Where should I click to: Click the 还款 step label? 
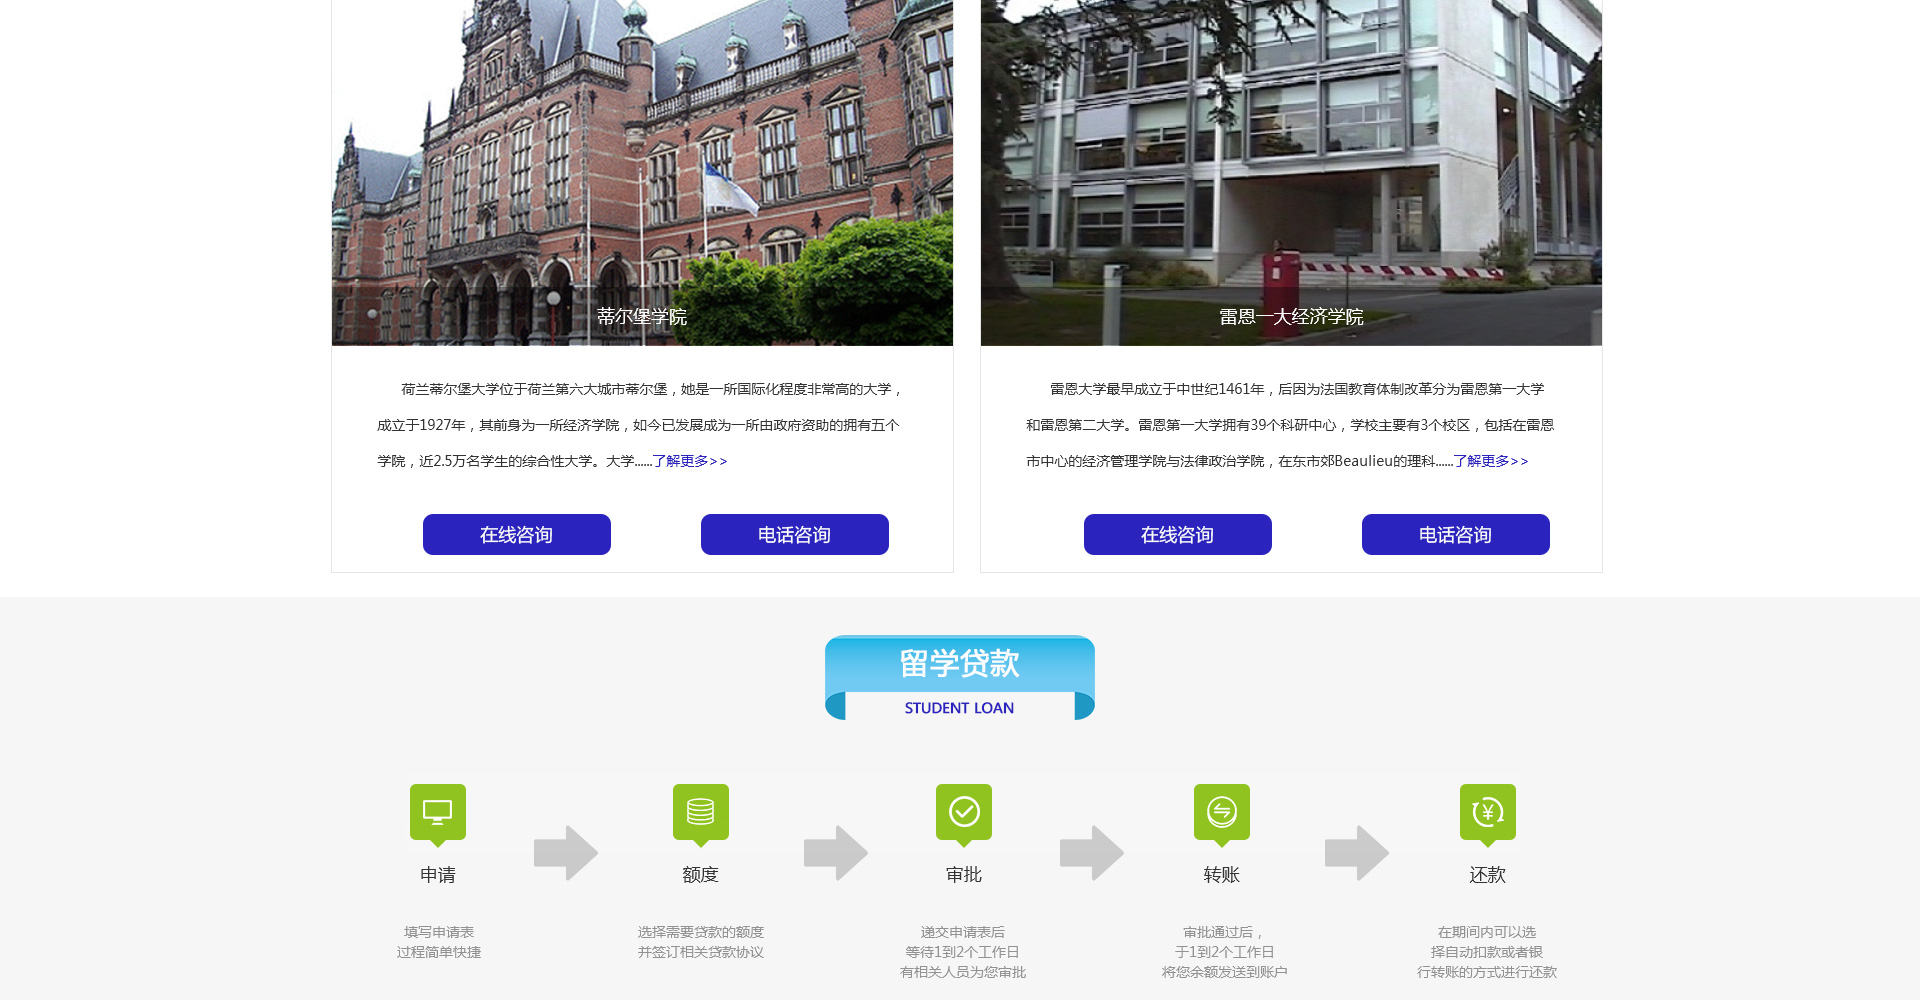[x=1487, y=875]
